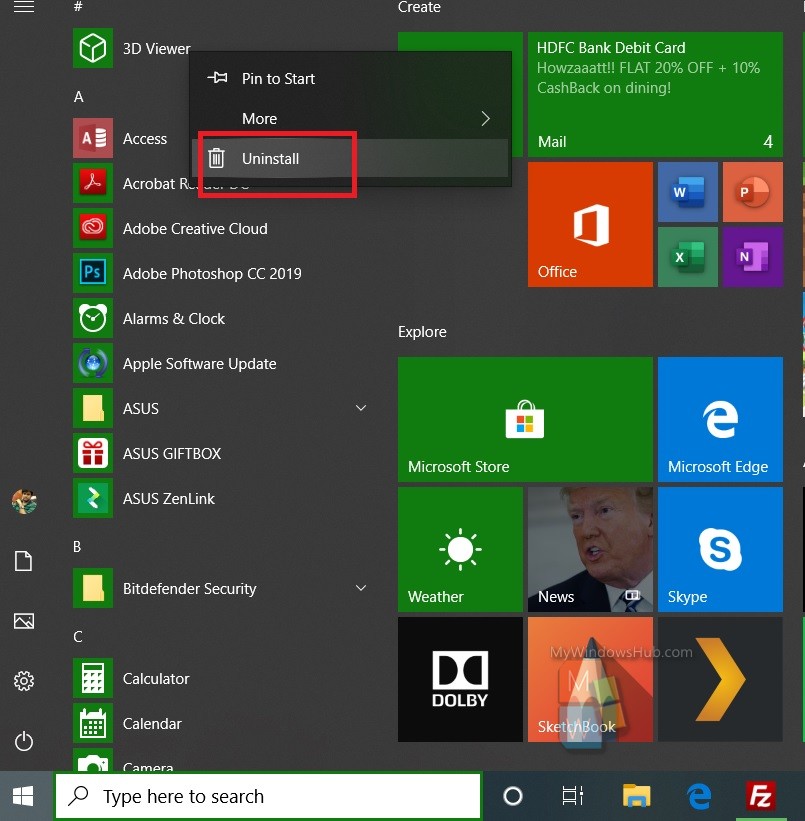The height and width of the screenshot is (821, 805).
Task: Open the Pictures sidebar icon
Action: [24, 621]
